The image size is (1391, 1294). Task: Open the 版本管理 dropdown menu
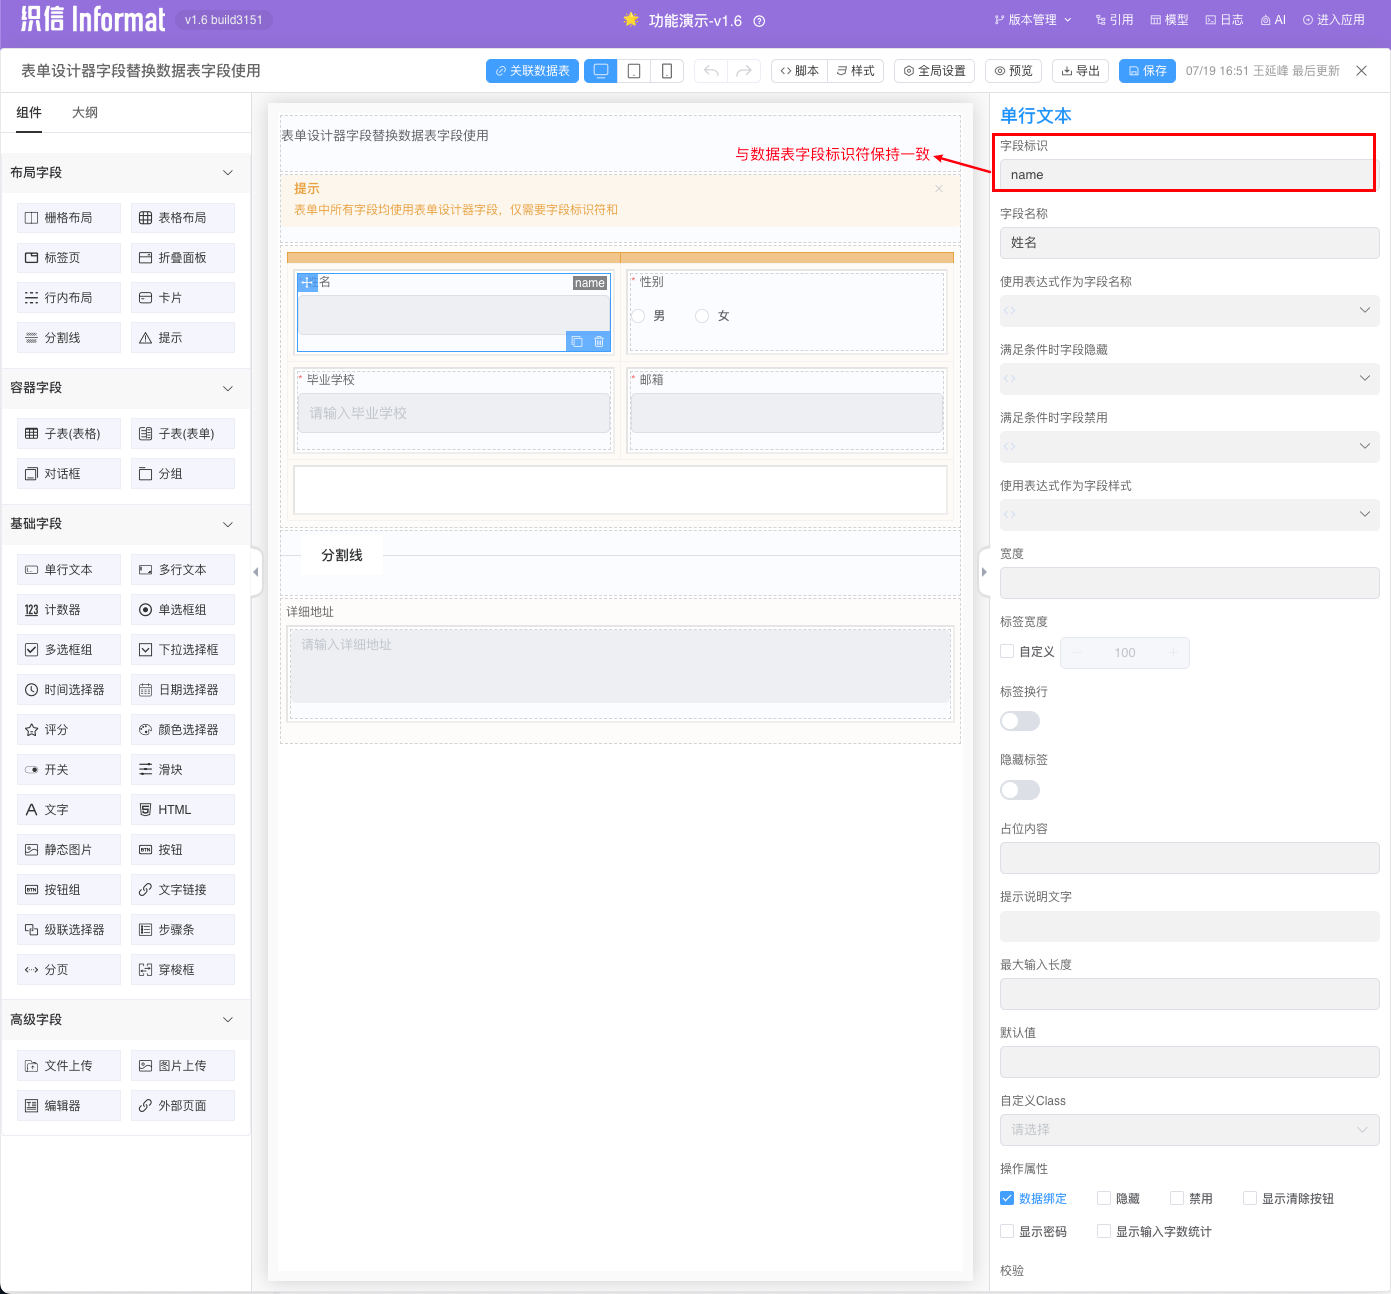pos(1032,20)
